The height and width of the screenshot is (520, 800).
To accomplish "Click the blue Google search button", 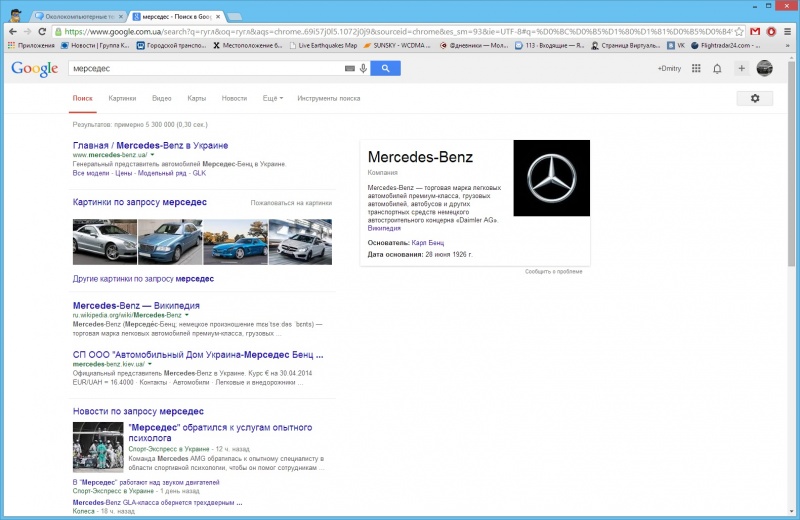I will [385, 68].
